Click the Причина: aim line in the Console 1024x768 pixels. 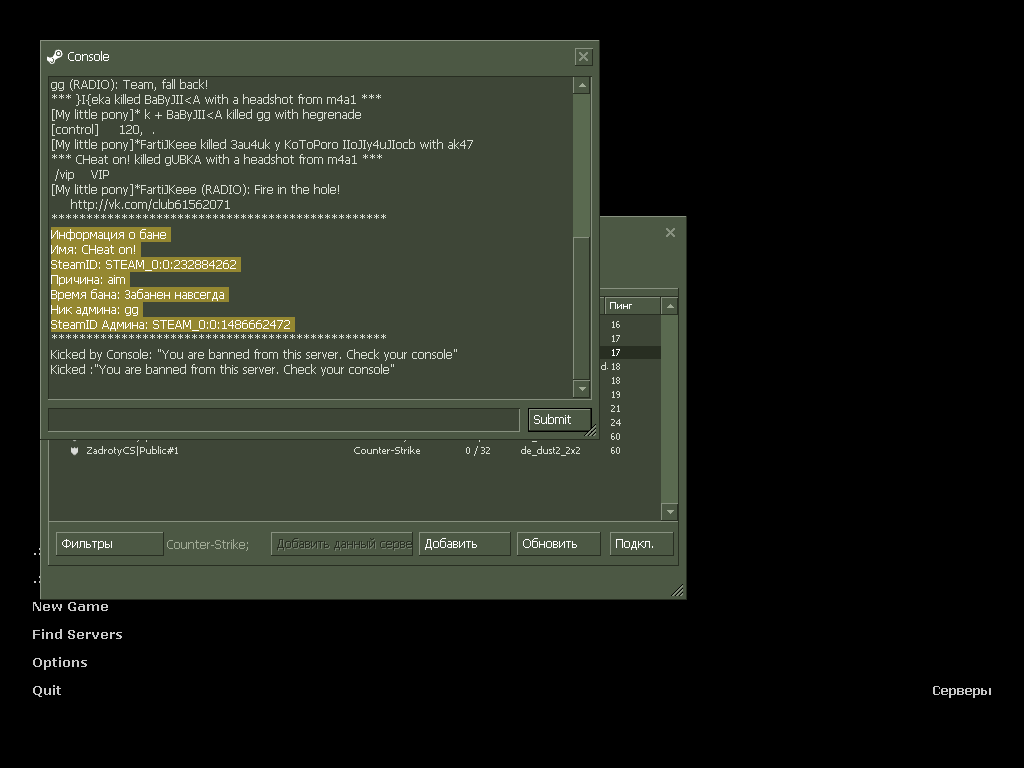[88, 280]
